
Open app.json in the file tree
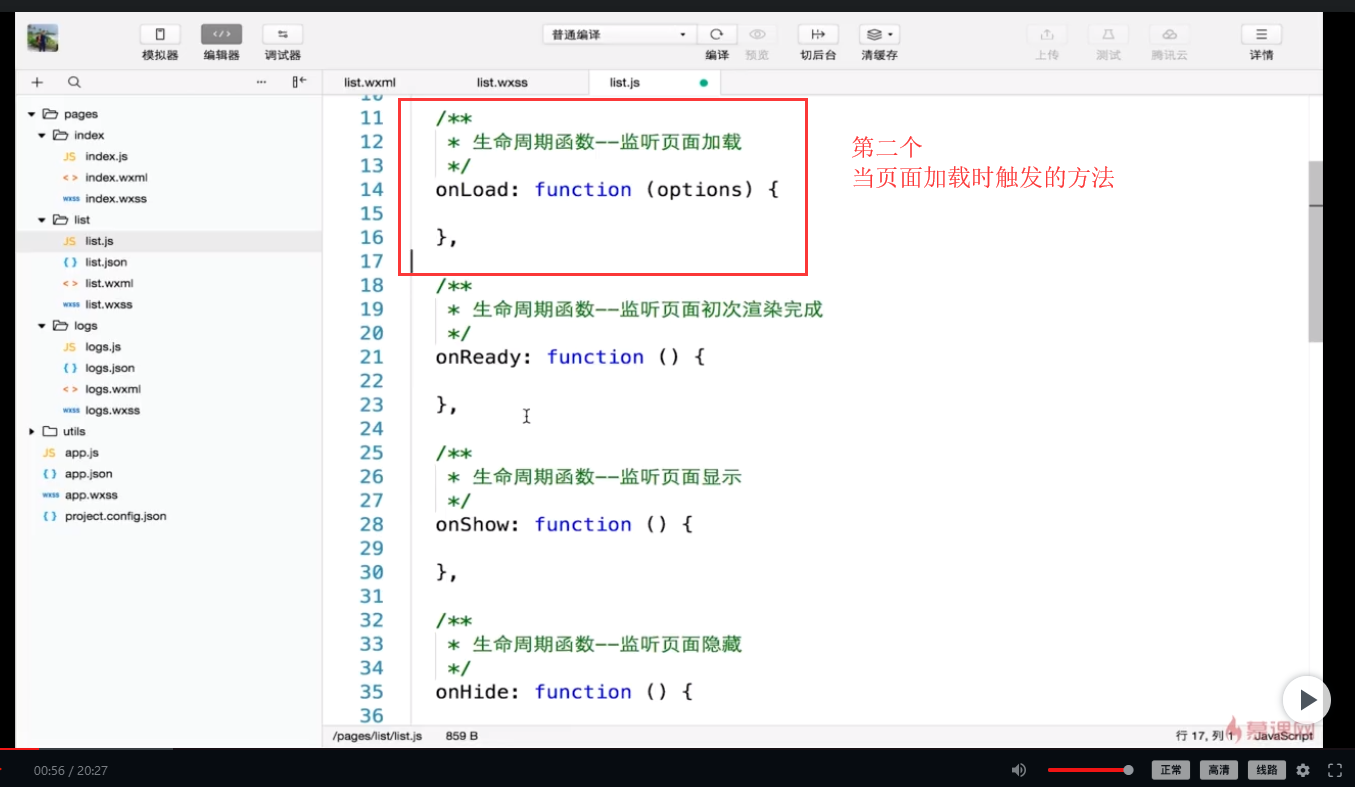[89, 474]
